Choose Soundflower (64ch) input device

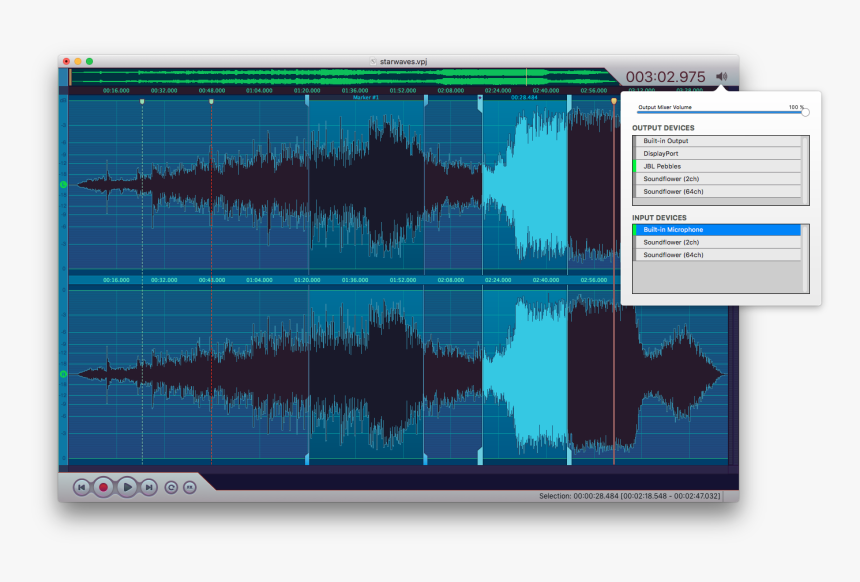point(717,255)
